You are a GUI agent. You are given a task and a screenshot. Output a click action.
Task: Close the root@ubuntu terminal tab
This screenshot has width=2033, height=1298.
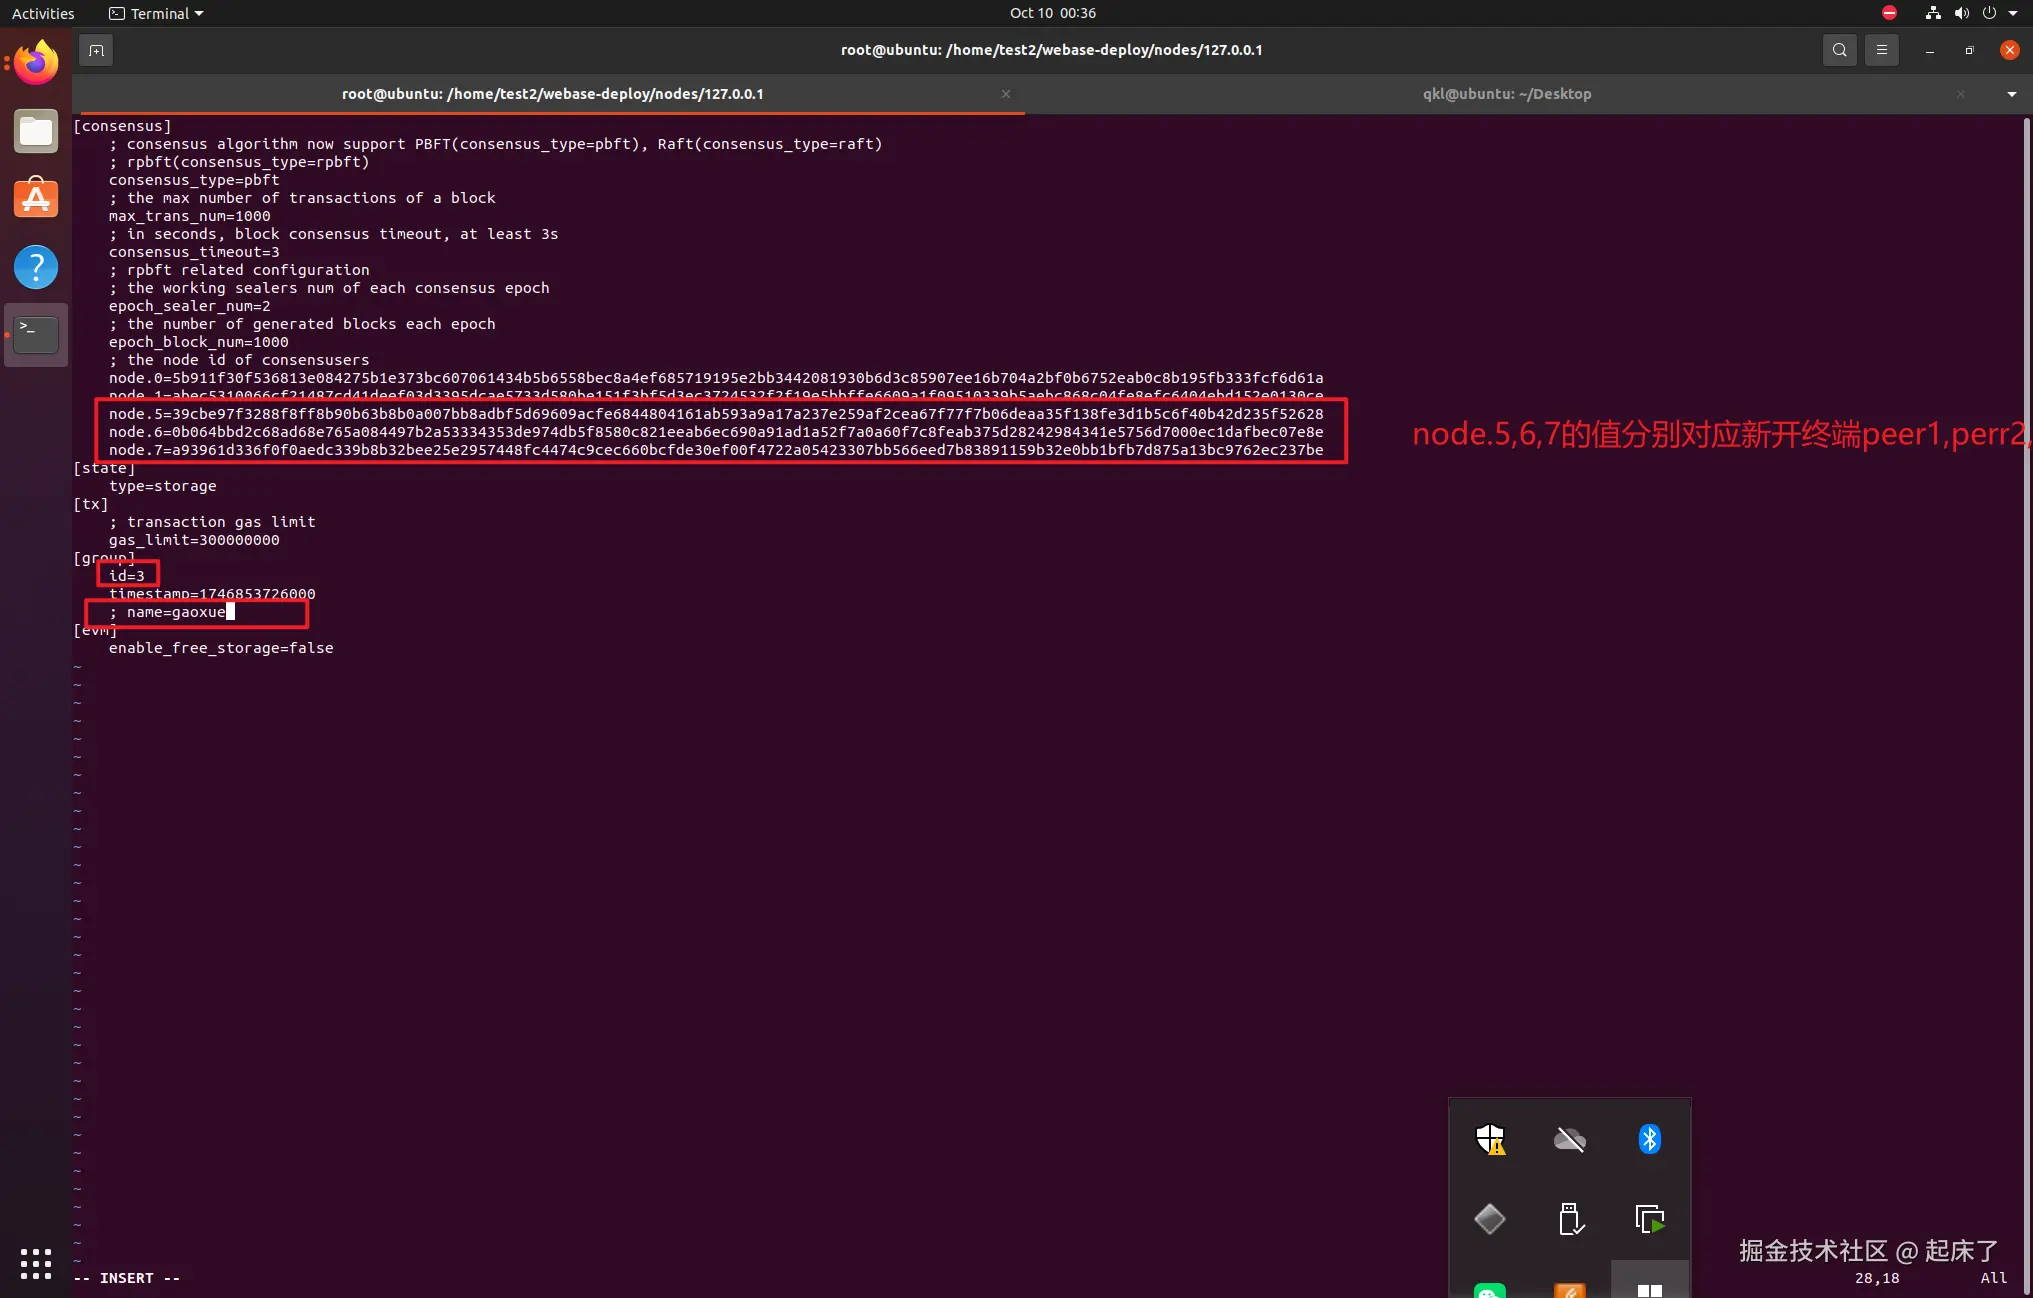coord(1006,94)
